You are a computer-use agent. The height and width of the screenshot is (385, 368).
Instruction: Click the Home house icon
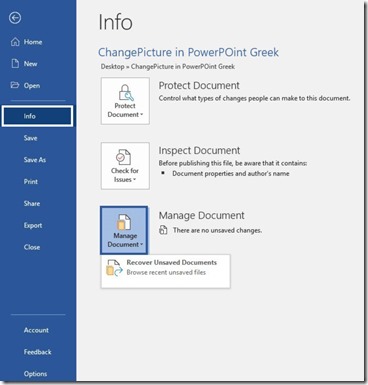point(15,42)
